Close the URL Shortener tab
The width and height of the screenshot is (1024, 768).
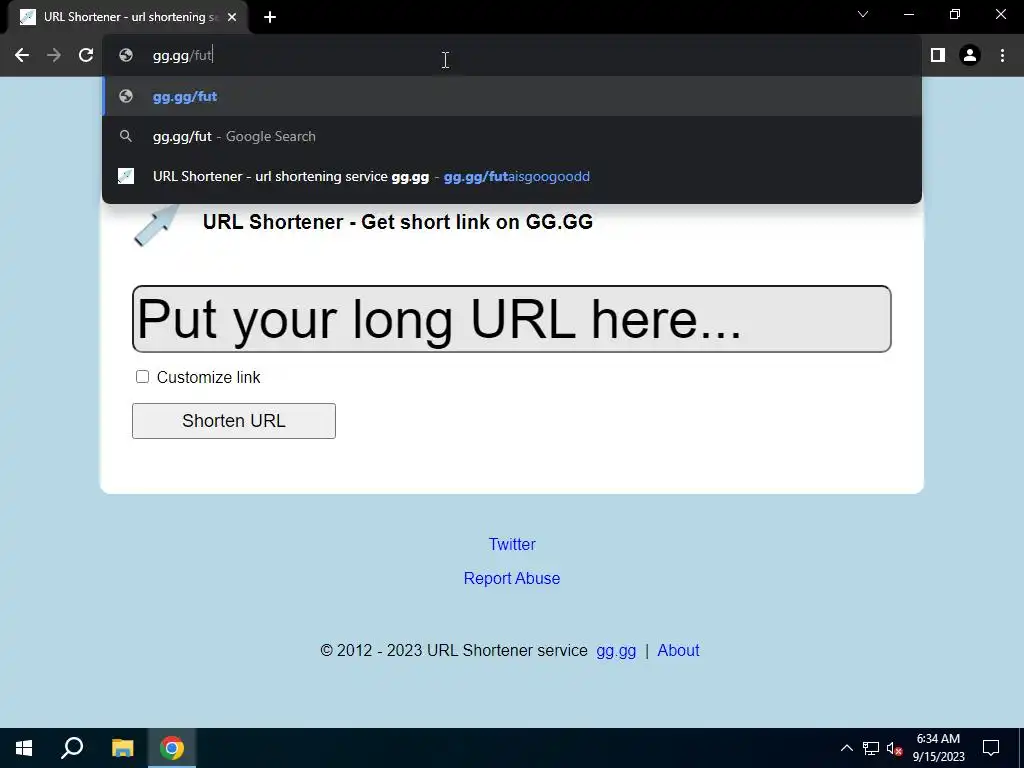click(232, 17)
